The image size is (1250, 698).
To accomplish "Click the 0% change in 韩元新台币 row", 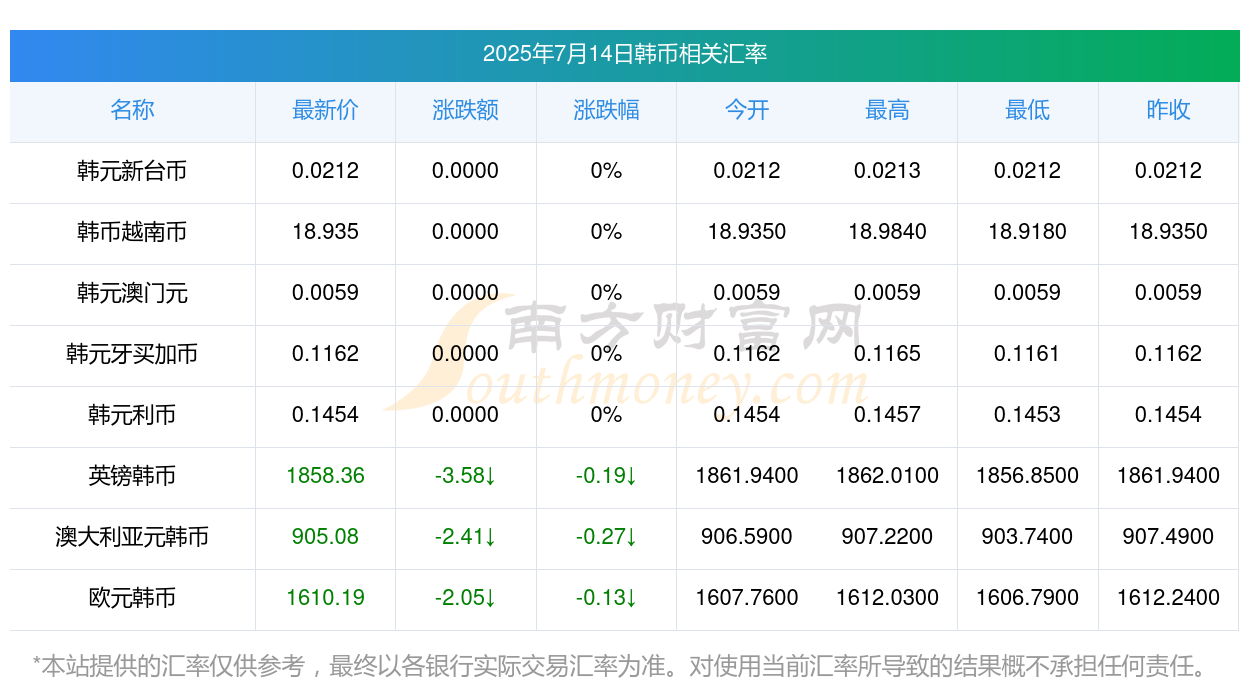I will [x=606, y=171].
